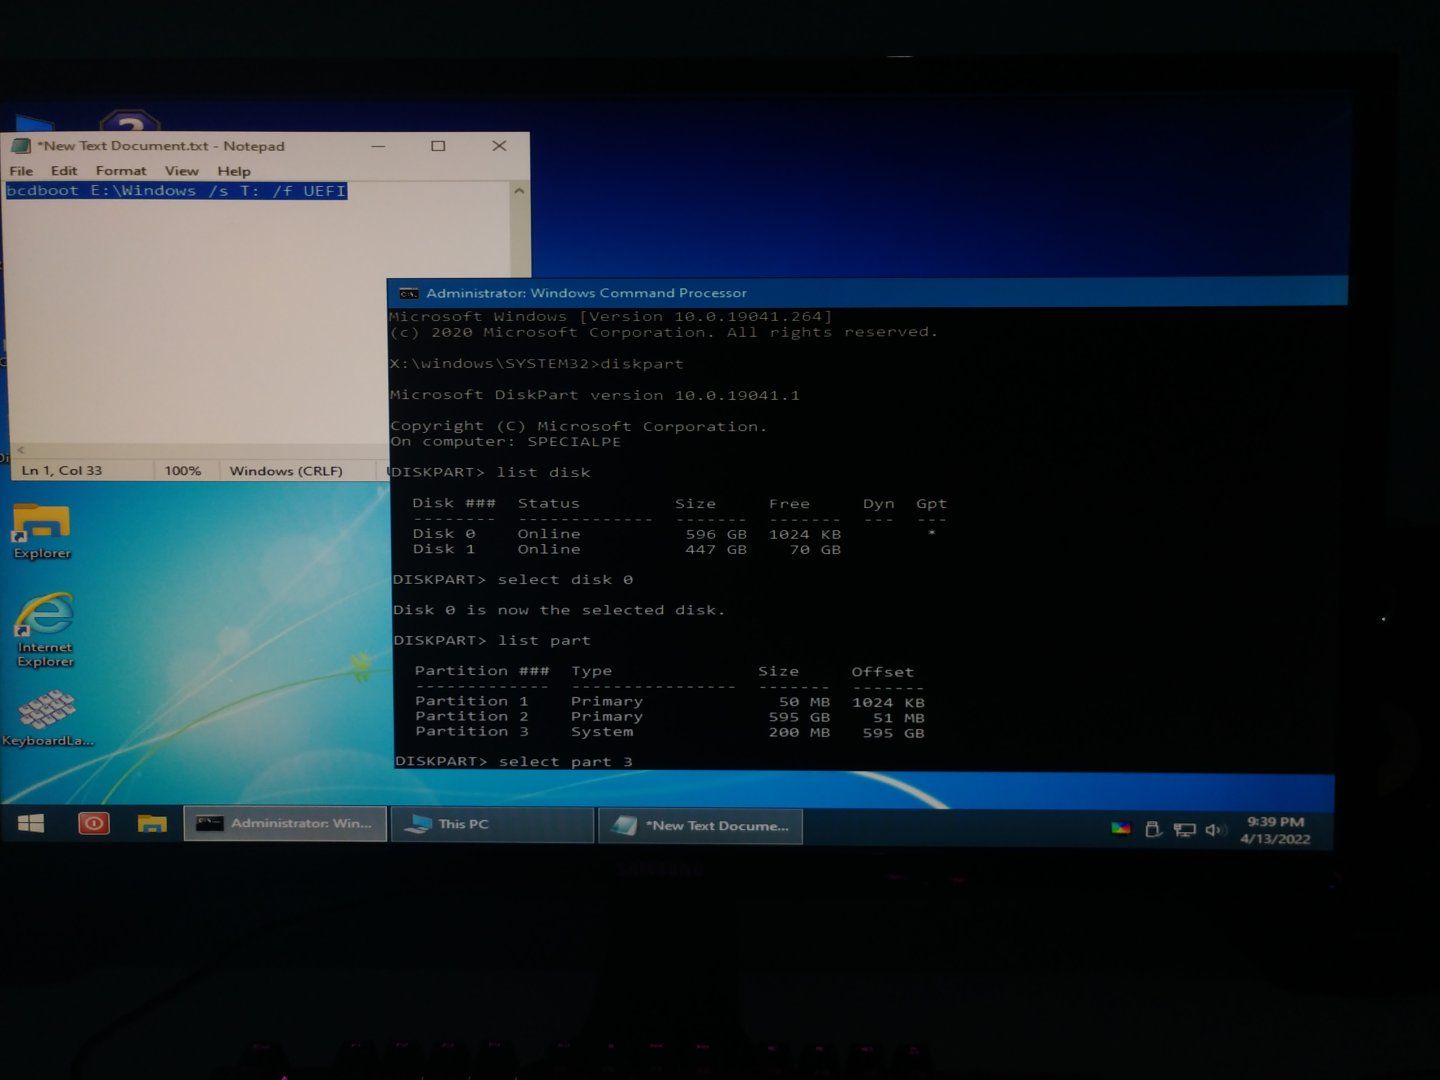
Task: Click 'On computer: SPECIALPE' line
Action: click(x=506, y=441)
